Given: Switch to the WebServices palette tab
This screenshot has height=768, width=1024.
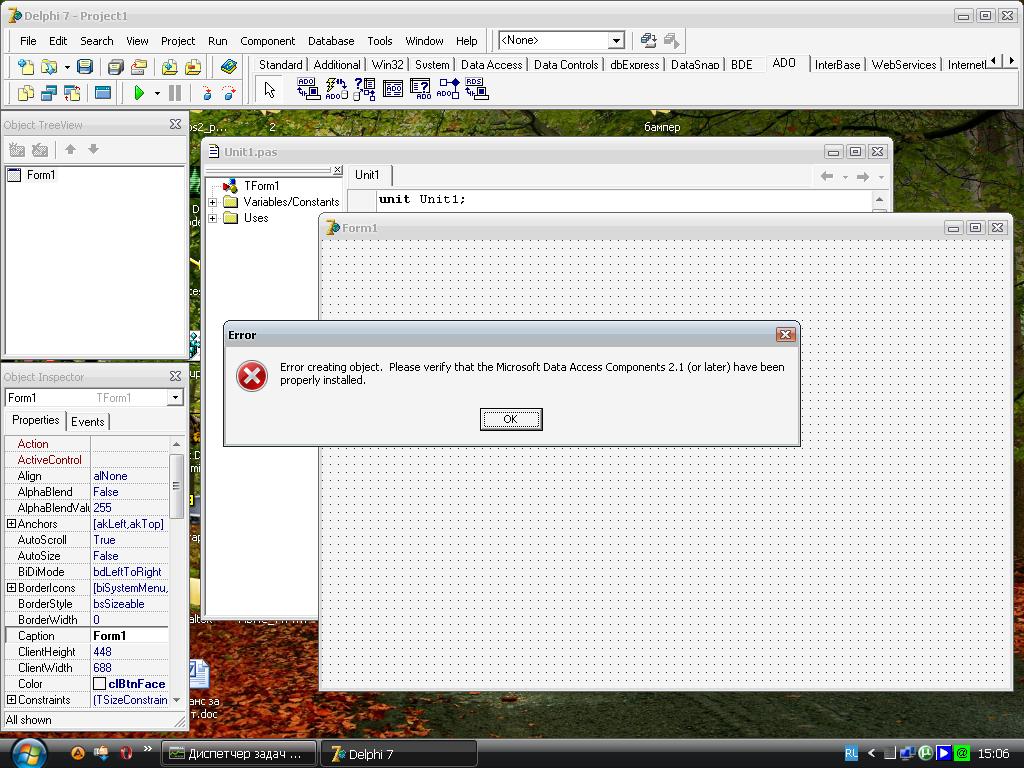Looking at the screenshot, I should click(903, 64).
